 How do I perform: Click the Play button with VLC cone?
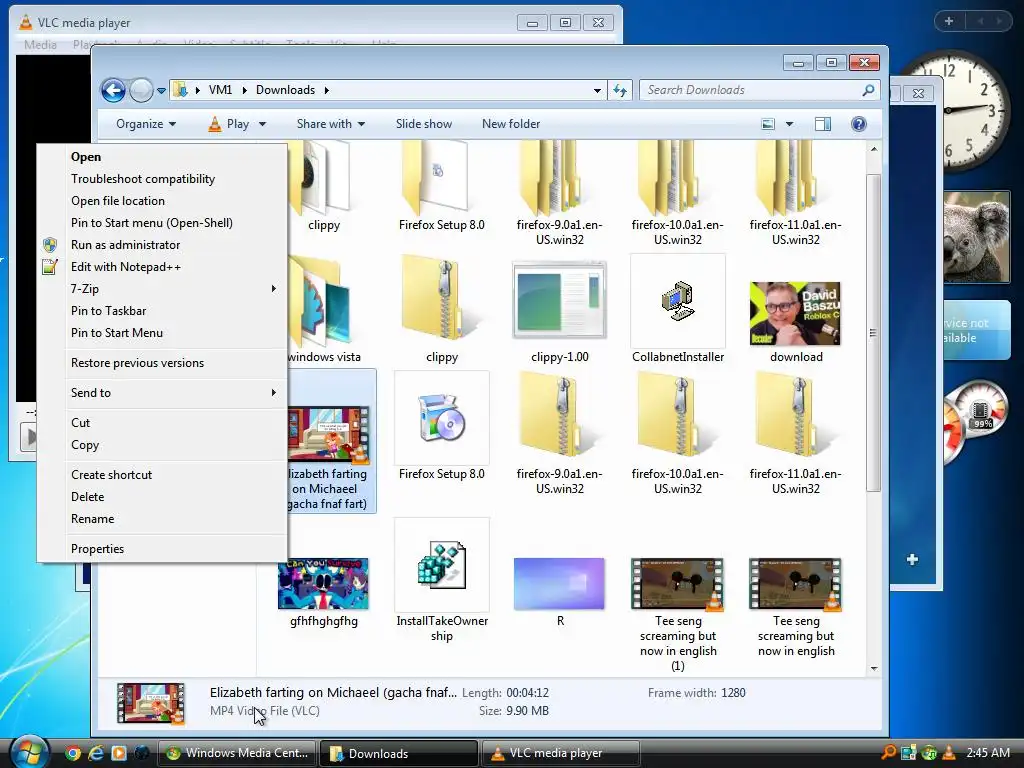point(229,123)
